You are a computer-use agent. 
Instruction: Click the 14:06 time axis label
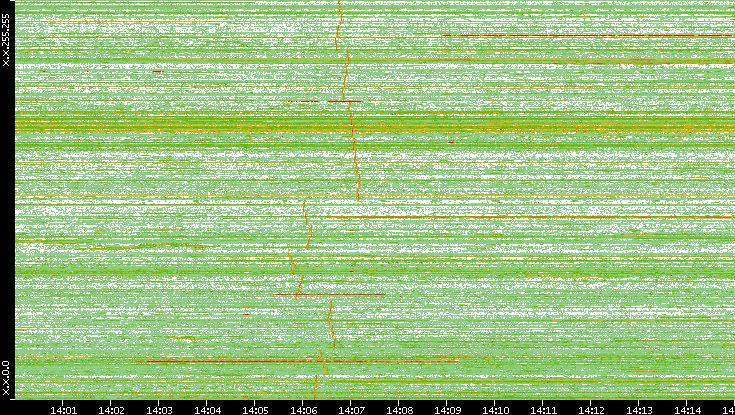click(x=303, y=410)
